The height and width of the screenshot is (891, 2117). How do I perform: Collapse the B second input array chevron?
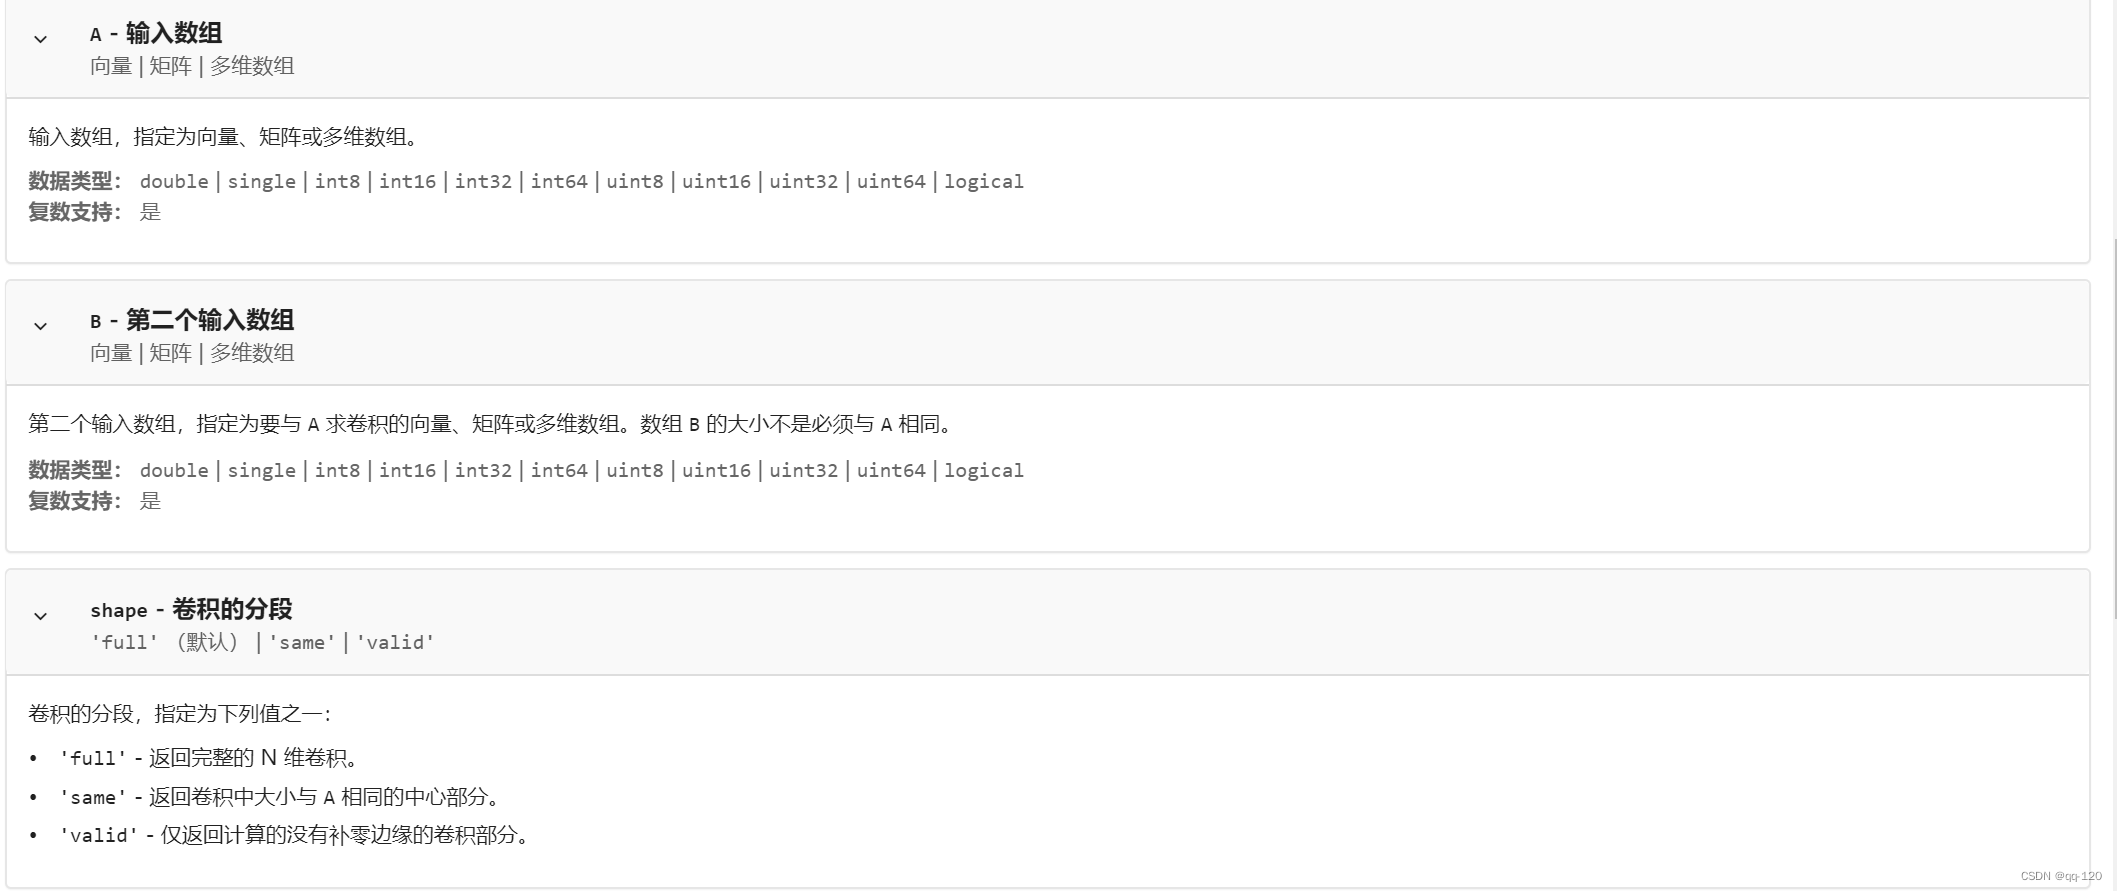point(40,326)
